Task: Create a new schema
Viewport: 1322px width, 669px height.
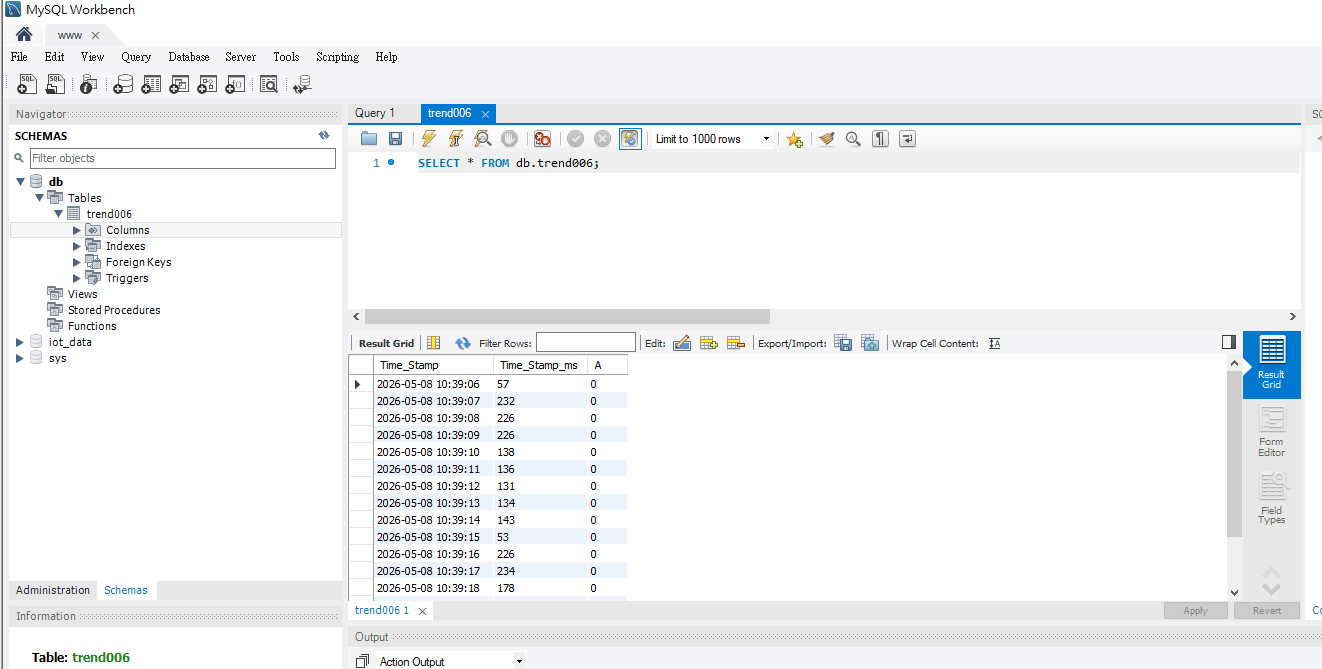Action: [x=123, y=85]
